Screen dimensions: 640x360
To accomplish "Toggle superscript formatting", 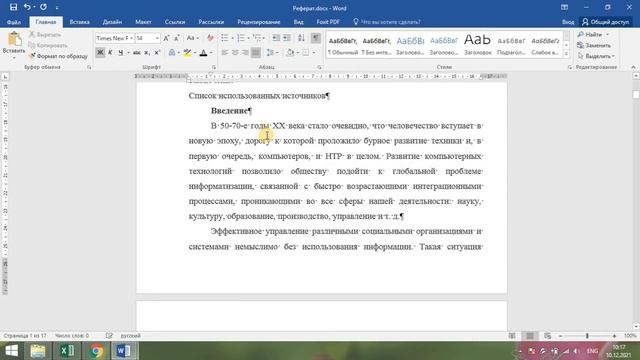I will 157,53.
